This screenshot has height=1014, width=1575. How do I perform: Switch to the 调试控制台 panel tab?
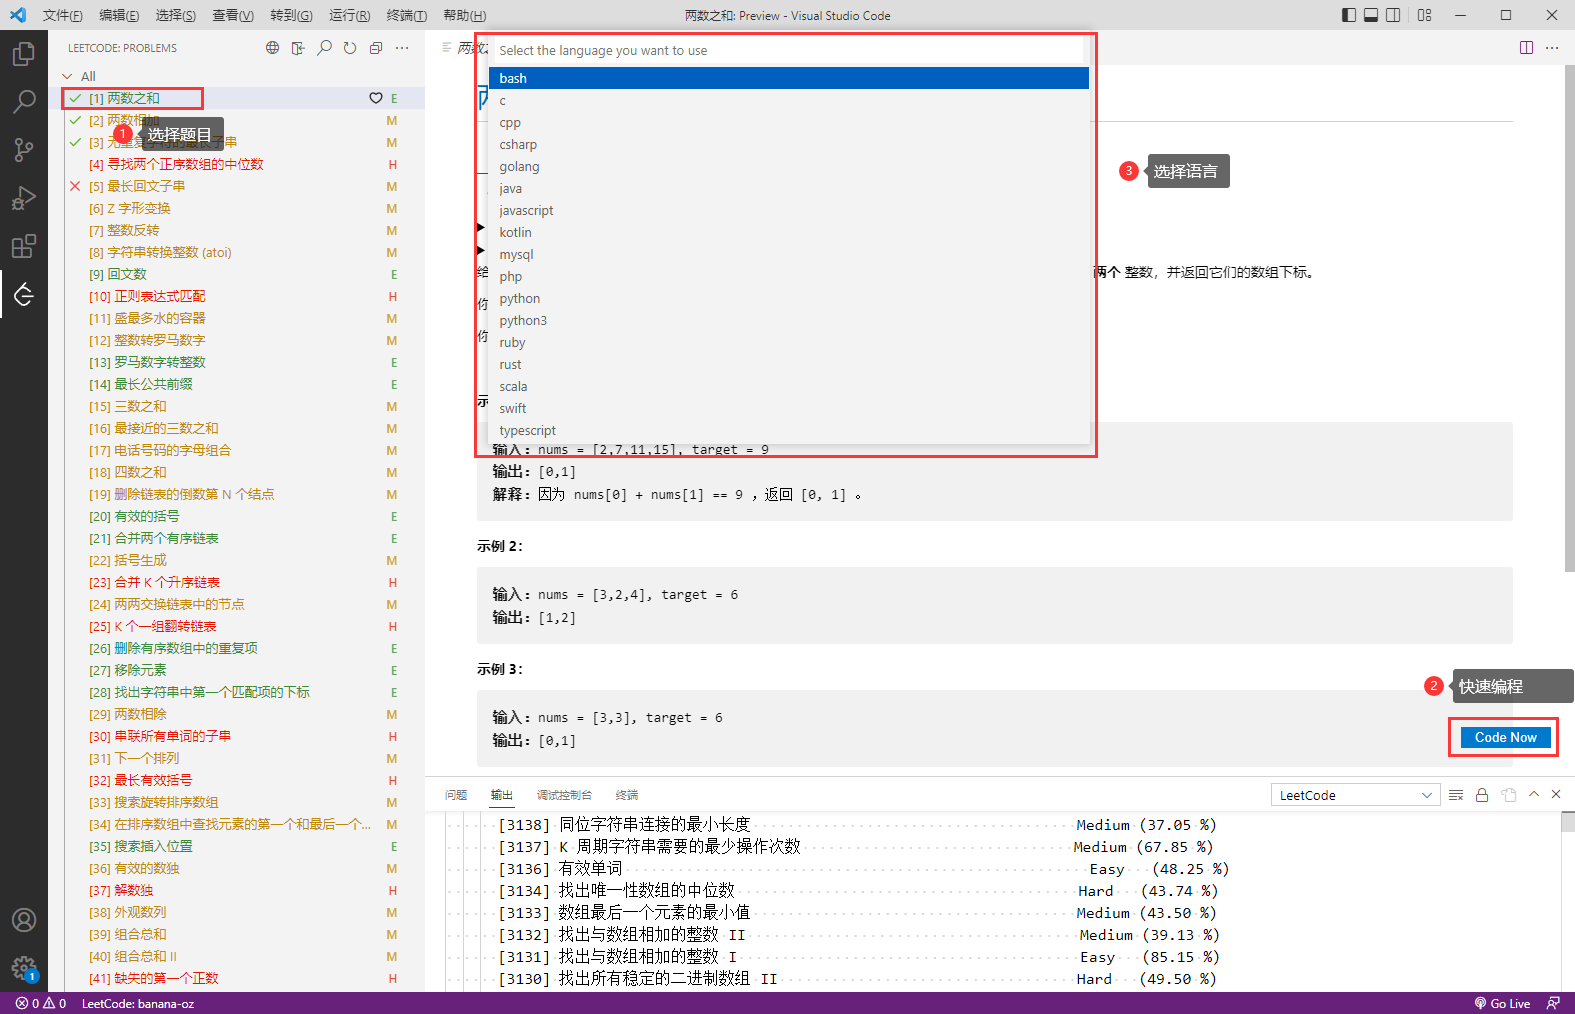point(564,795)
